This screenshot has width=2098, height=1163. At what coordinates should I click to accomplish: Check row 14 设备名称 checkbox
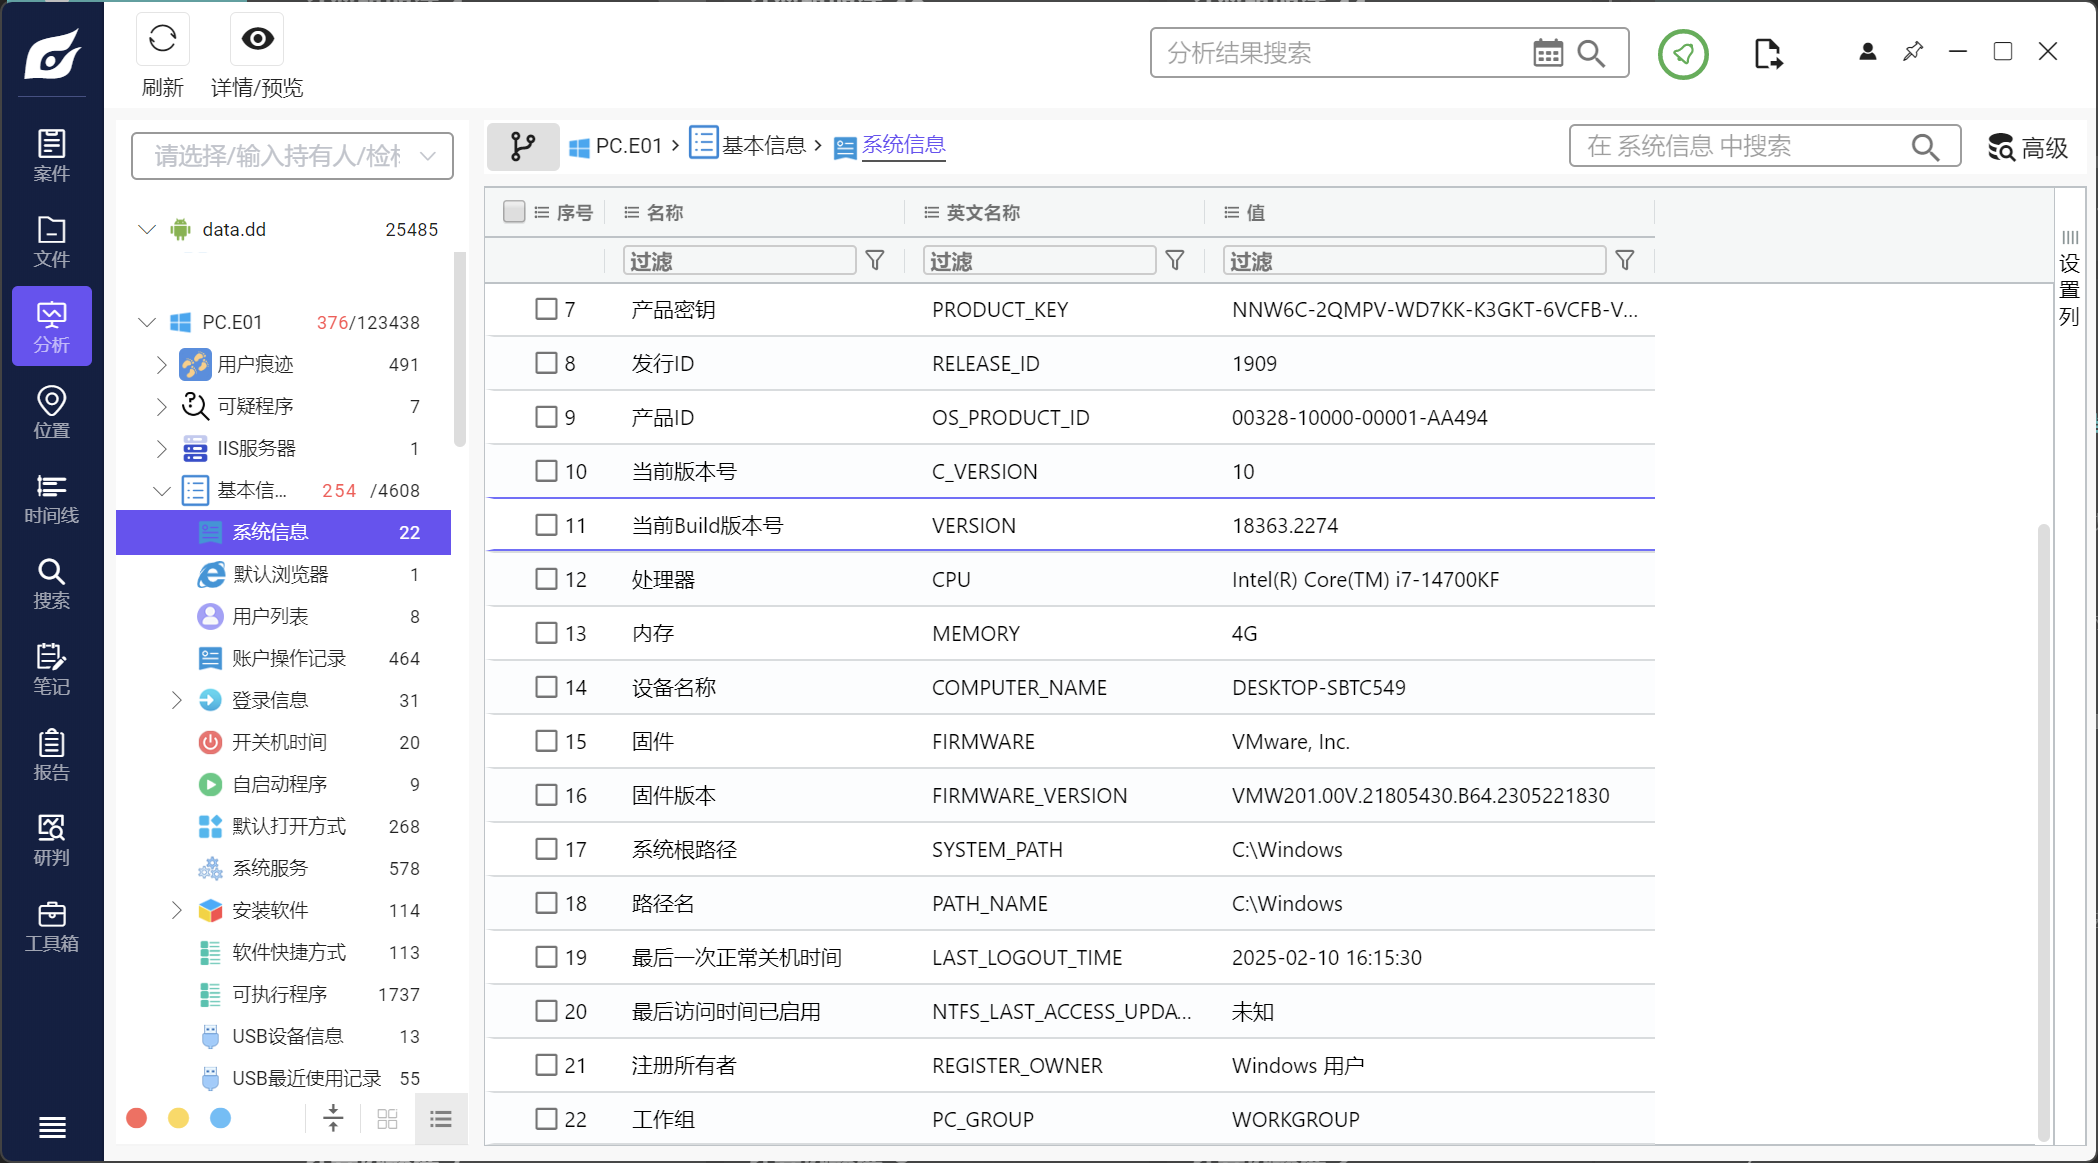(546, 687)
